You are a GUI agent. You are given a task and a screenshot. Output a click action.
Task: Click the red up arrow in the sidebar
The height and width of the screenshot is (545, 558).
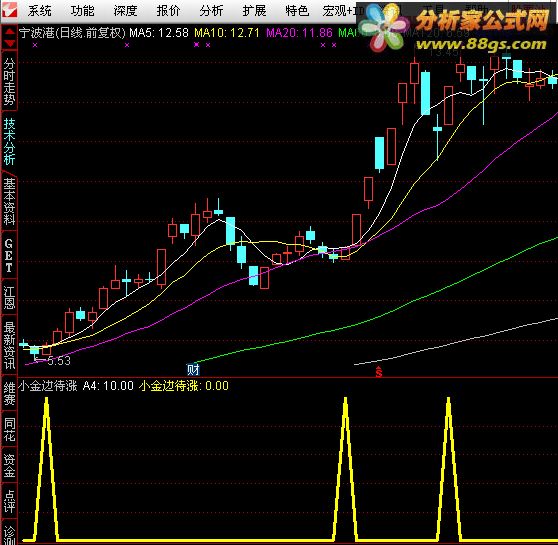tap(9, 32)
